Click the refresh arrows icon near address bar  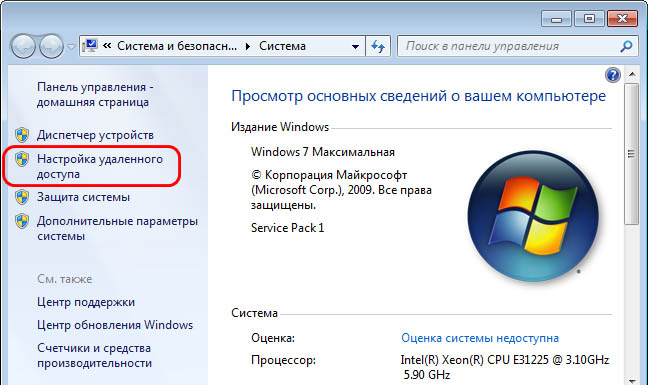378,46
